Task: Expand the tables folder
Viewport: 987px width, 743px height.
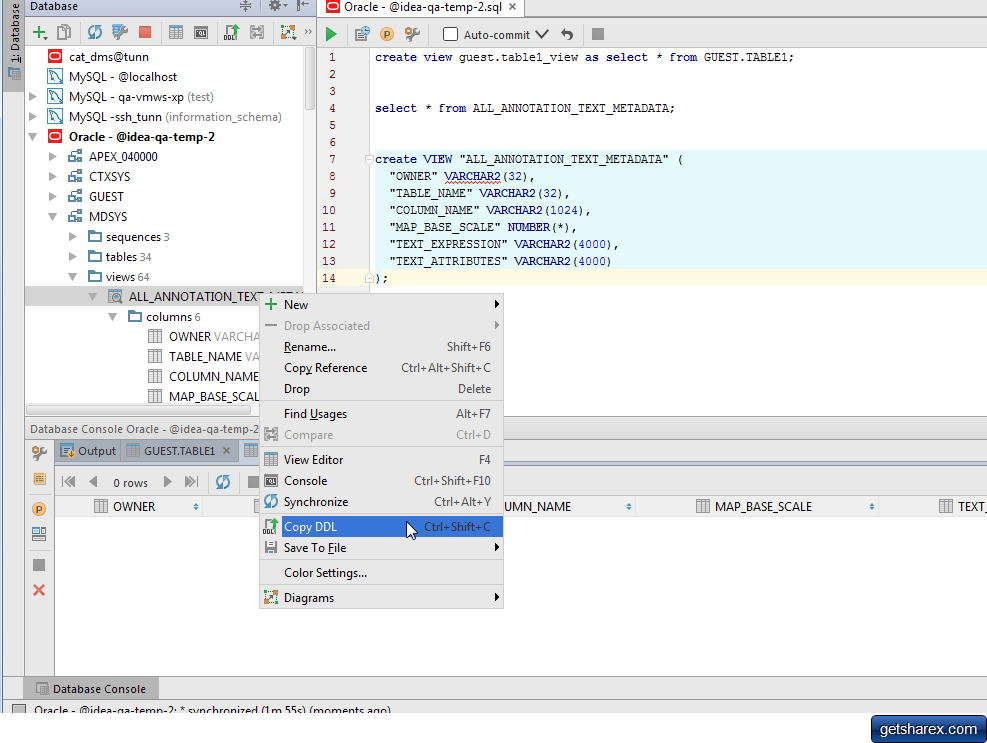Action: coord(73,257)
